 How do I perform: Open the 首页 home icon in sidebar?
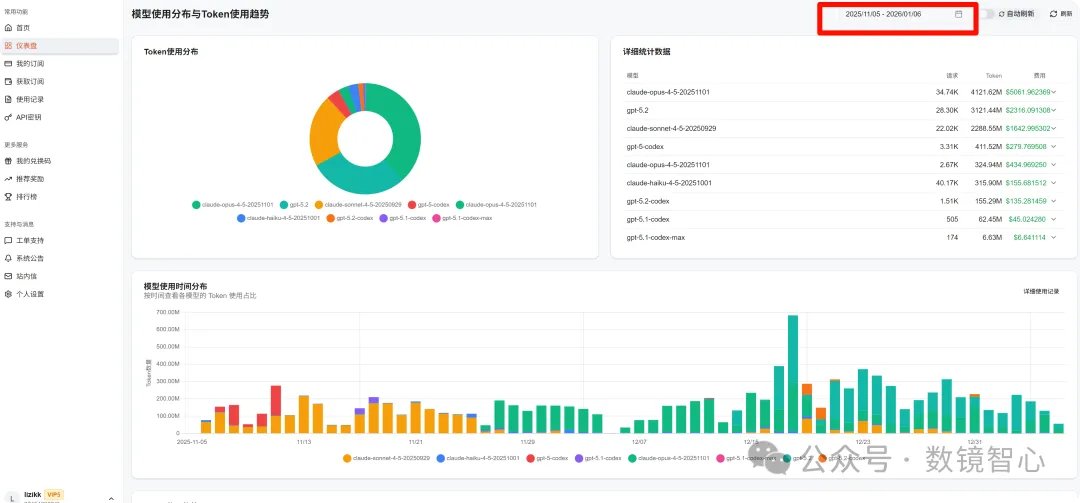click(x=8, y=28)
